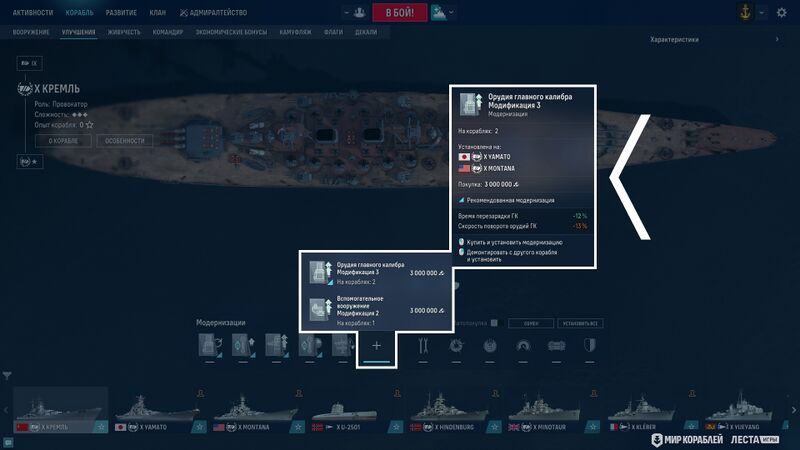Choose Купить и установить модернизацию option
Viewport: 800px width, 450px height.
point(510,242)
